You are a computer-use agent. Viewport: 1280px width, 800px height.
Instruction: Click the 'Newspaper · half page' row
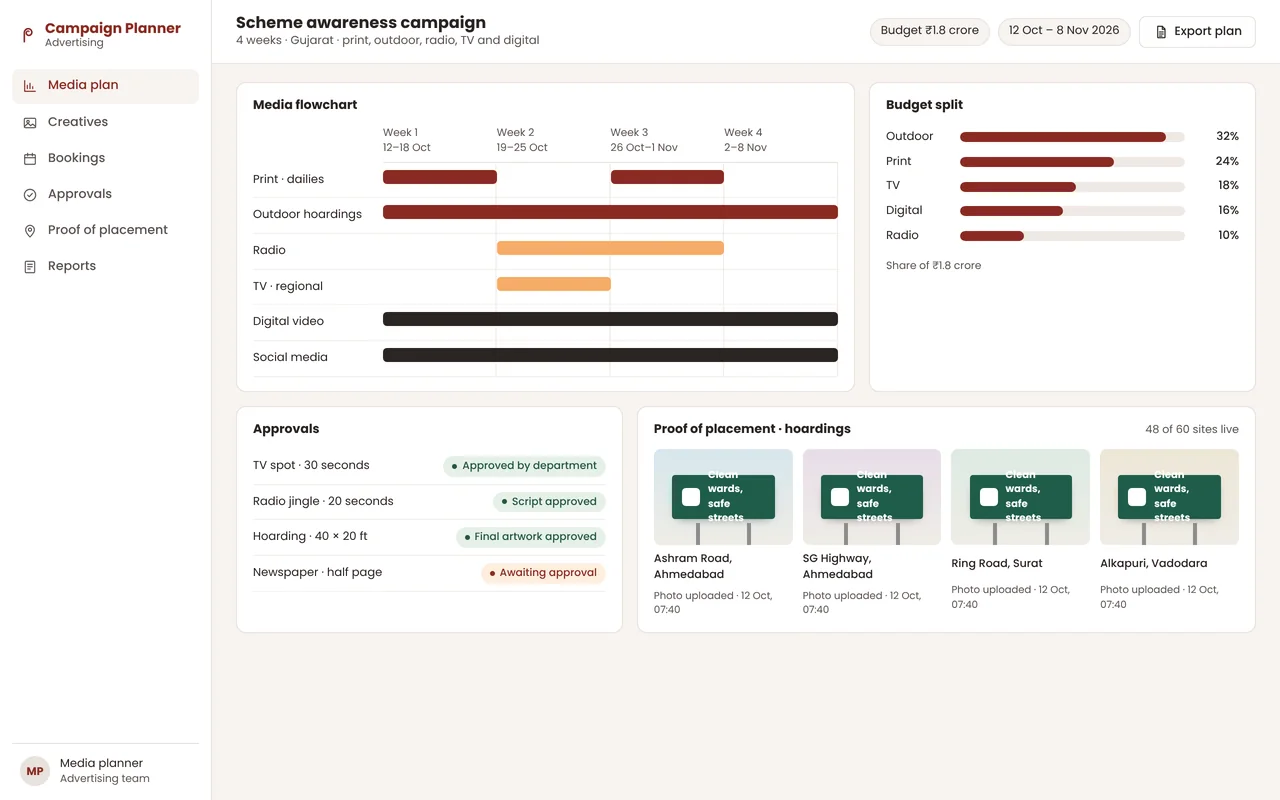[429, 573]
